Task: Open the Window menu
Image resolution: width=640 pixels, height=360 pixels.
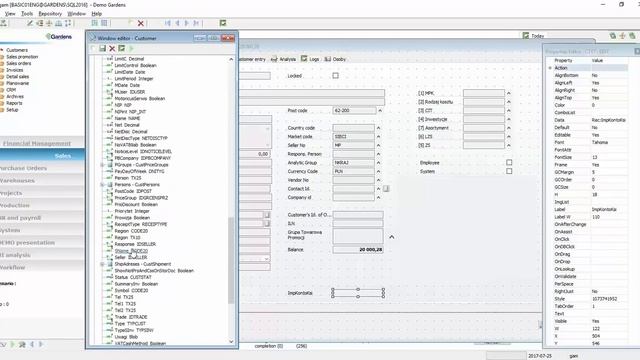Action: point(76,13)
